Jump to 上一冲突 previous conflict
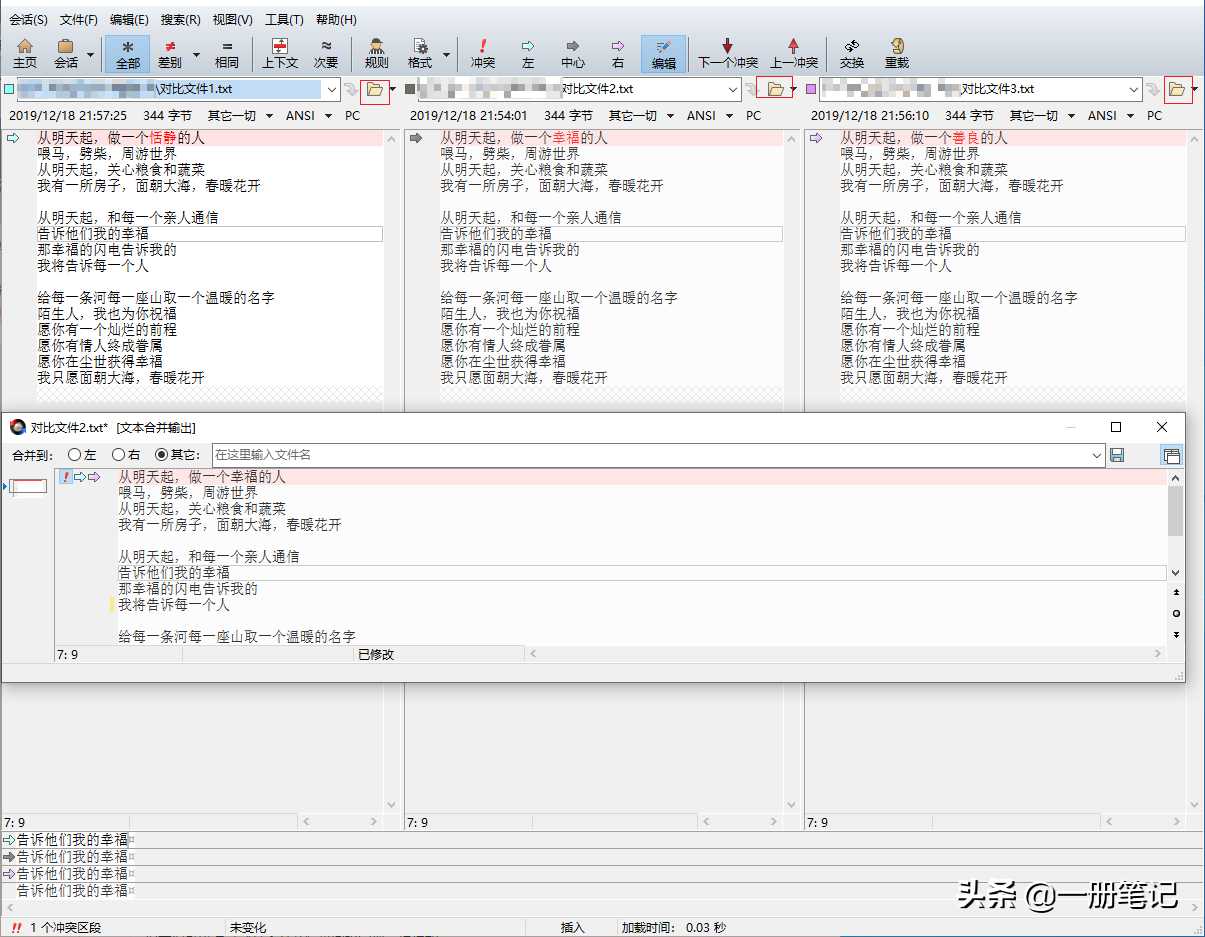Screen dimensions: 1205x937 click(794, 53)
